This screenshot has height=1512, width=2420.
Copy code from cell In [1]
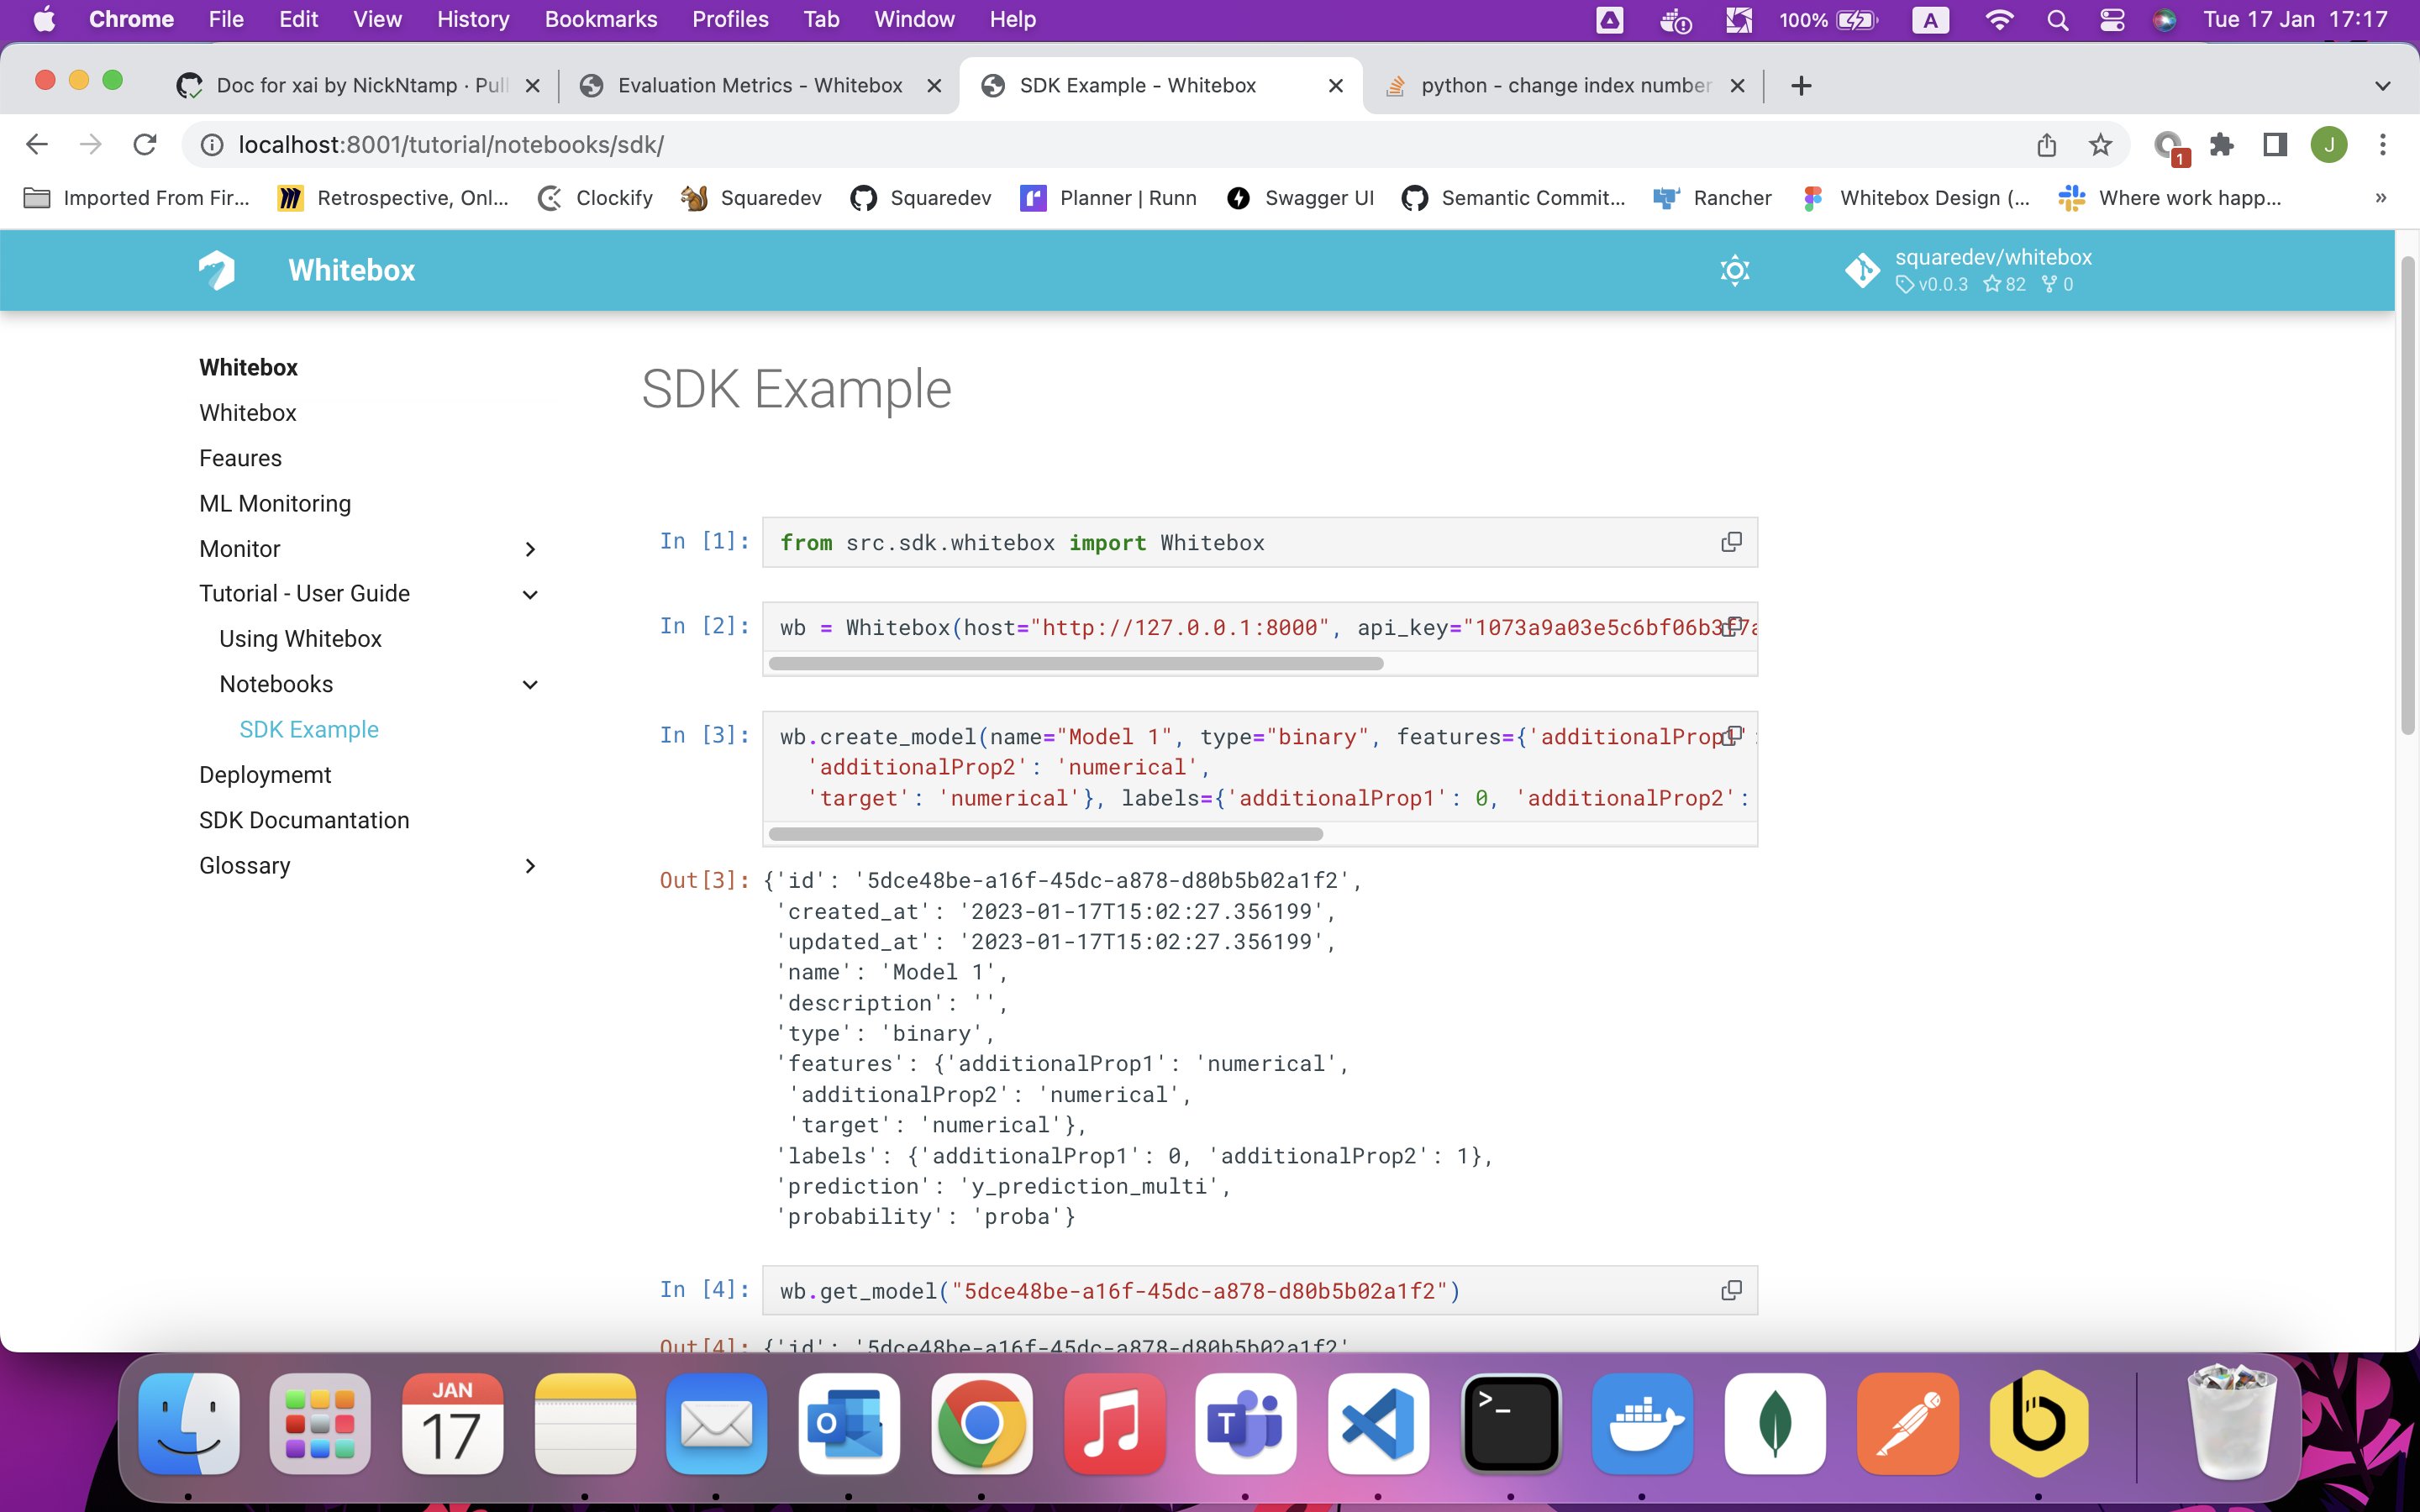click(1731, 542)
